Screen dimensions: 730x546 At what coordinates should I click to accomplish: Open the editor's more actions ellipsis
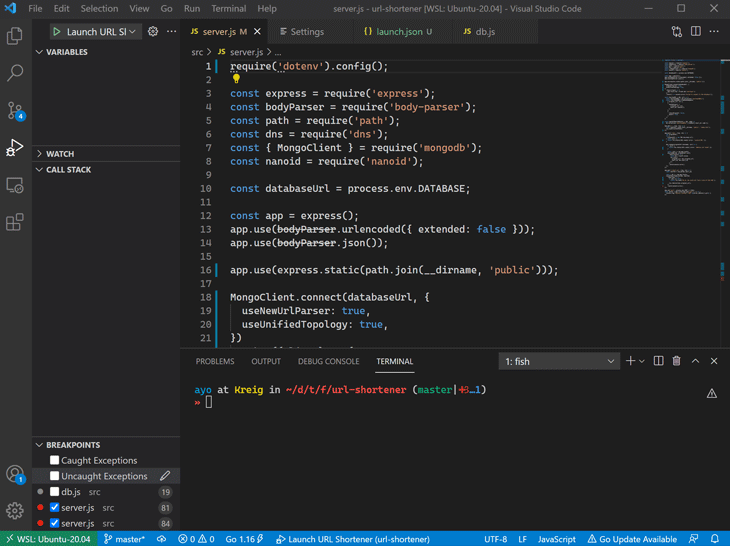tap(714, 32)
